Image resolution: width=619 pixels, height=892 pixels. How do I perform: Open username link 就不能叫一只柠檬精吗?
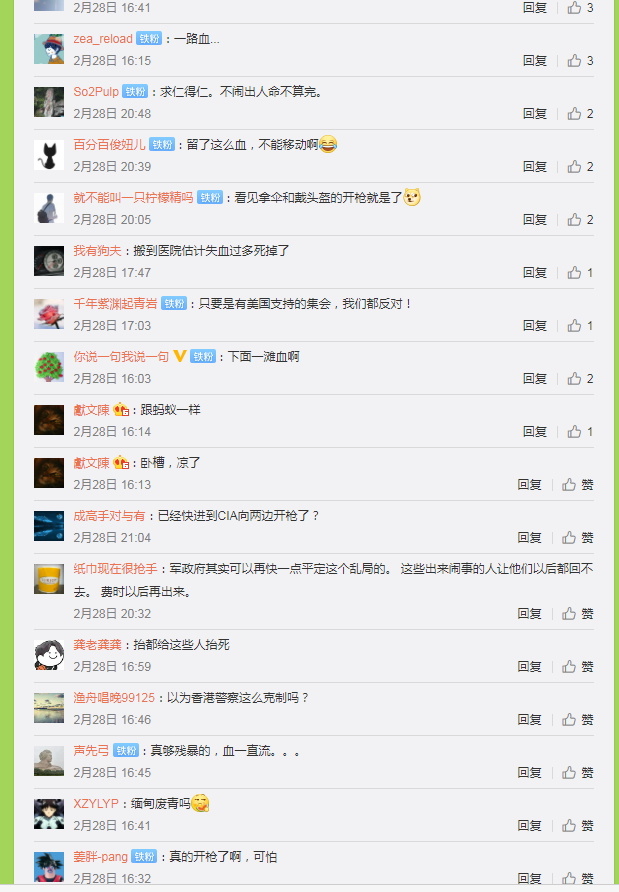pos(133,197)
